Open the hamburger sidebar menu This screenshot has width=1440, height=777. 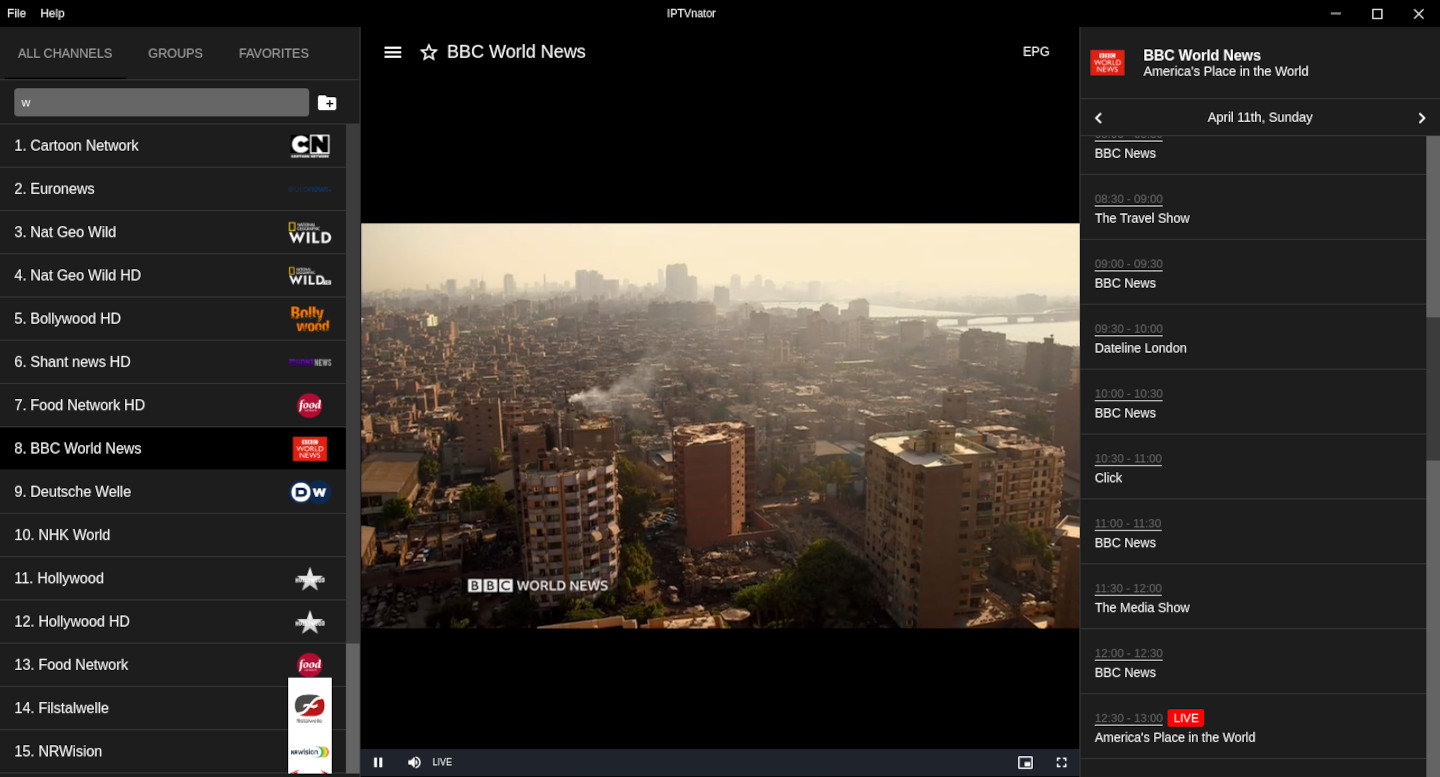393,52
